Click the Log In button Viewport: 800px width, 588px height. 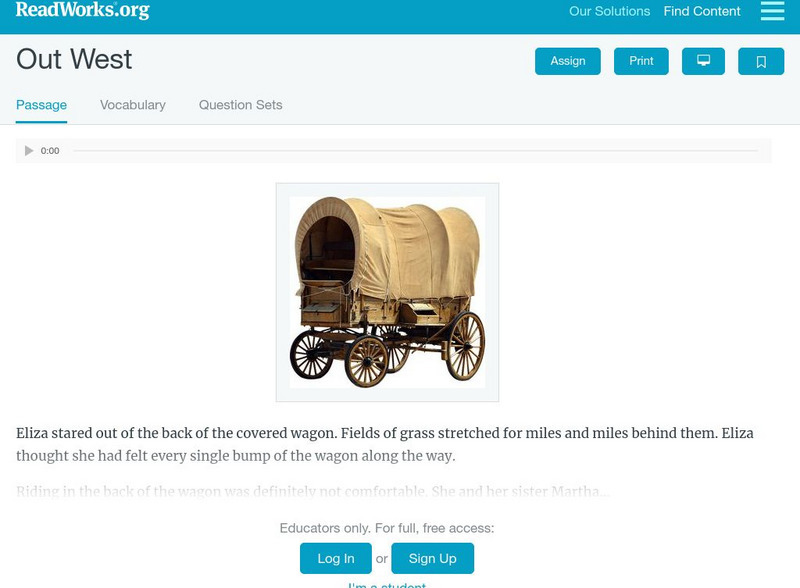[x=336, y=558]
